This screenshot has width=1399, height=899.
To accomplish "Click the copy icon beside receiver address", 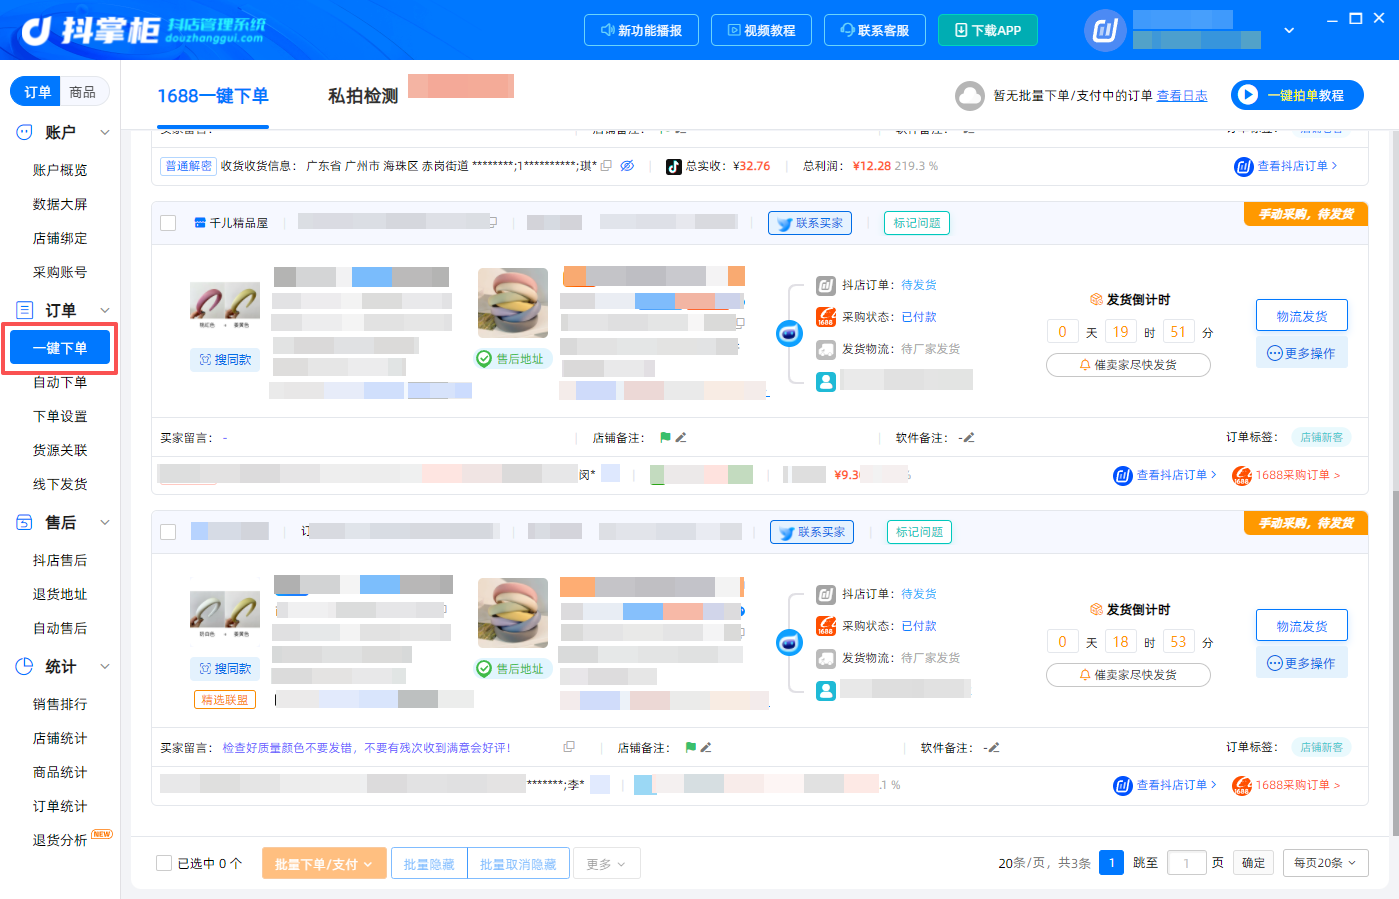I will pyautogui.click(x=606, y=166).
